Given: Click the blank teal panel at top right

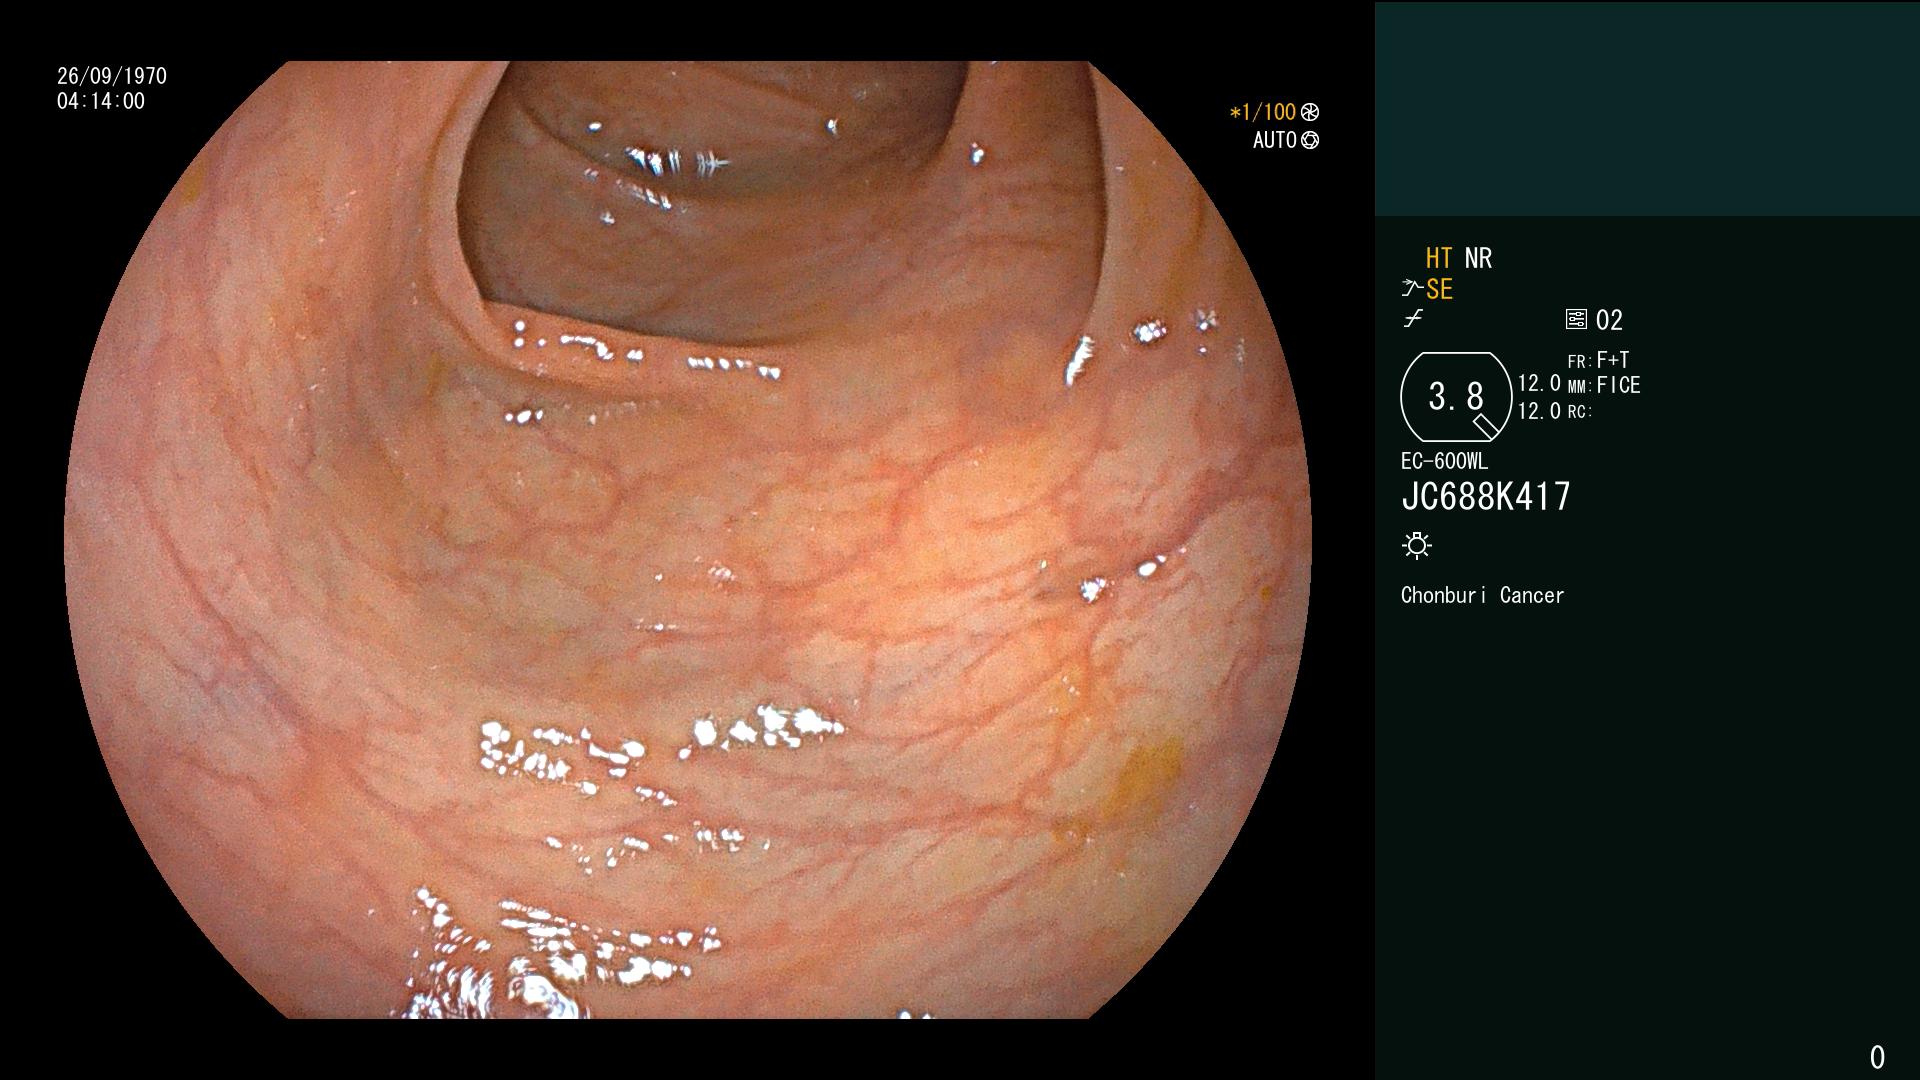Looking at the screenshot, I should [1647, 108].
